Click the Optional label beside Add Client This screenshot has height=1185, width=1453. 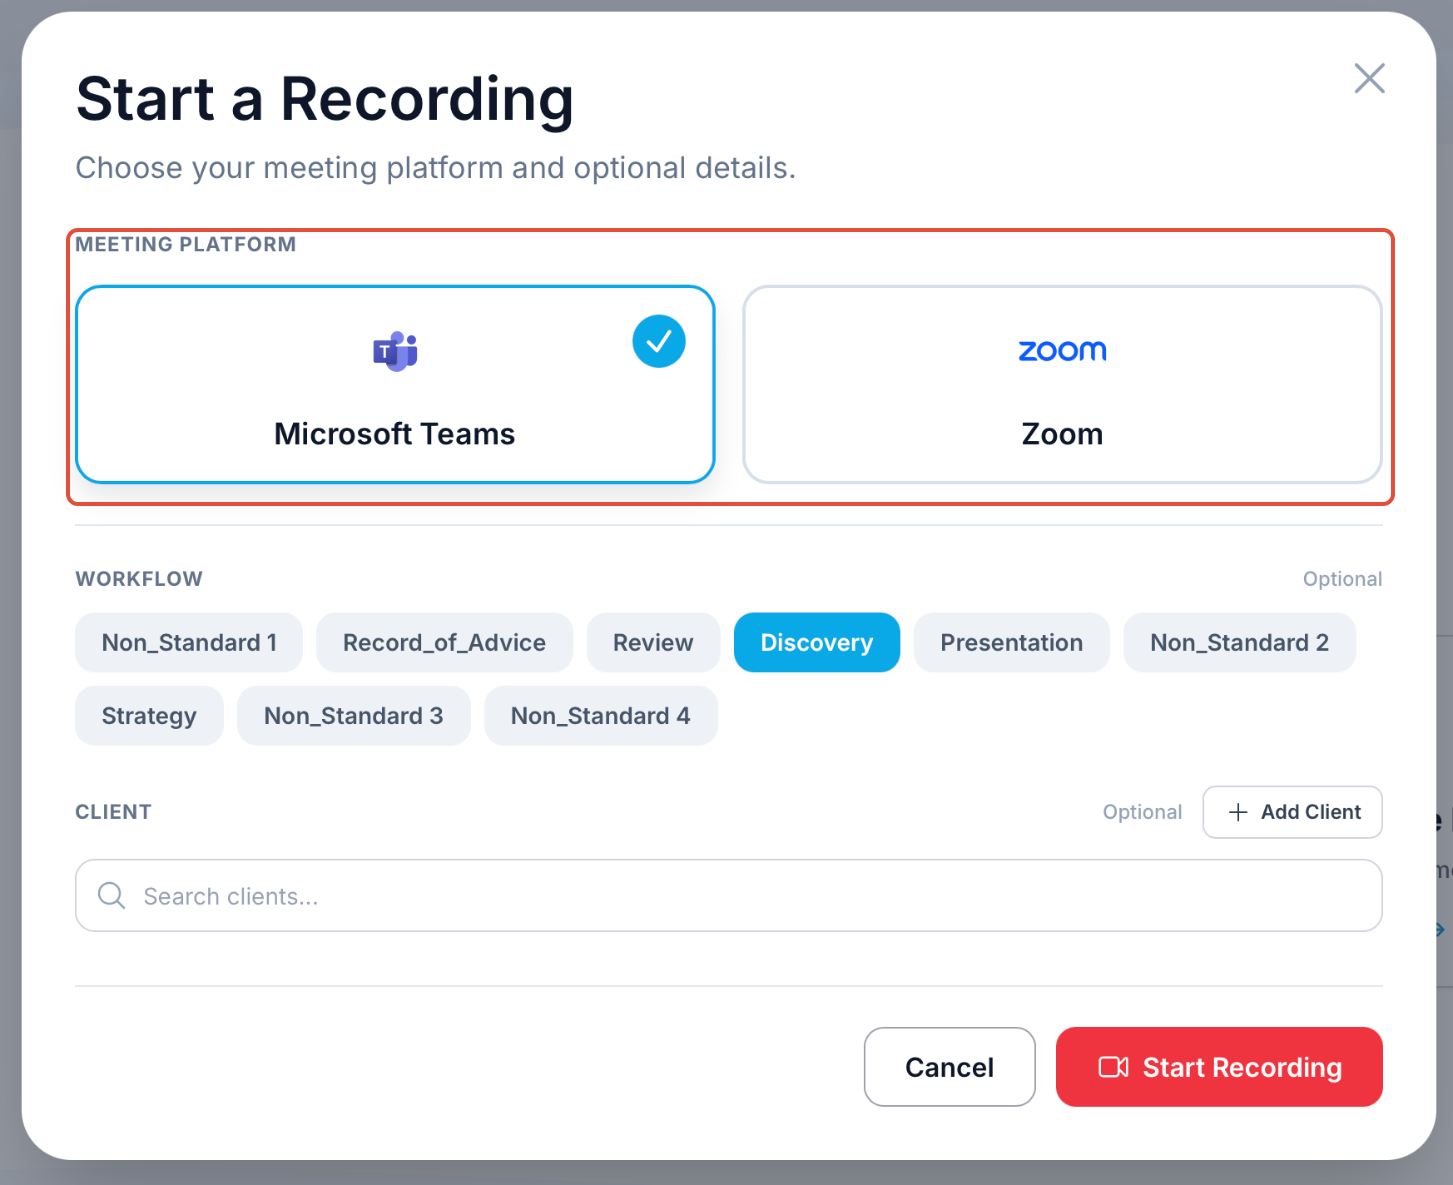click(1142, 812)
